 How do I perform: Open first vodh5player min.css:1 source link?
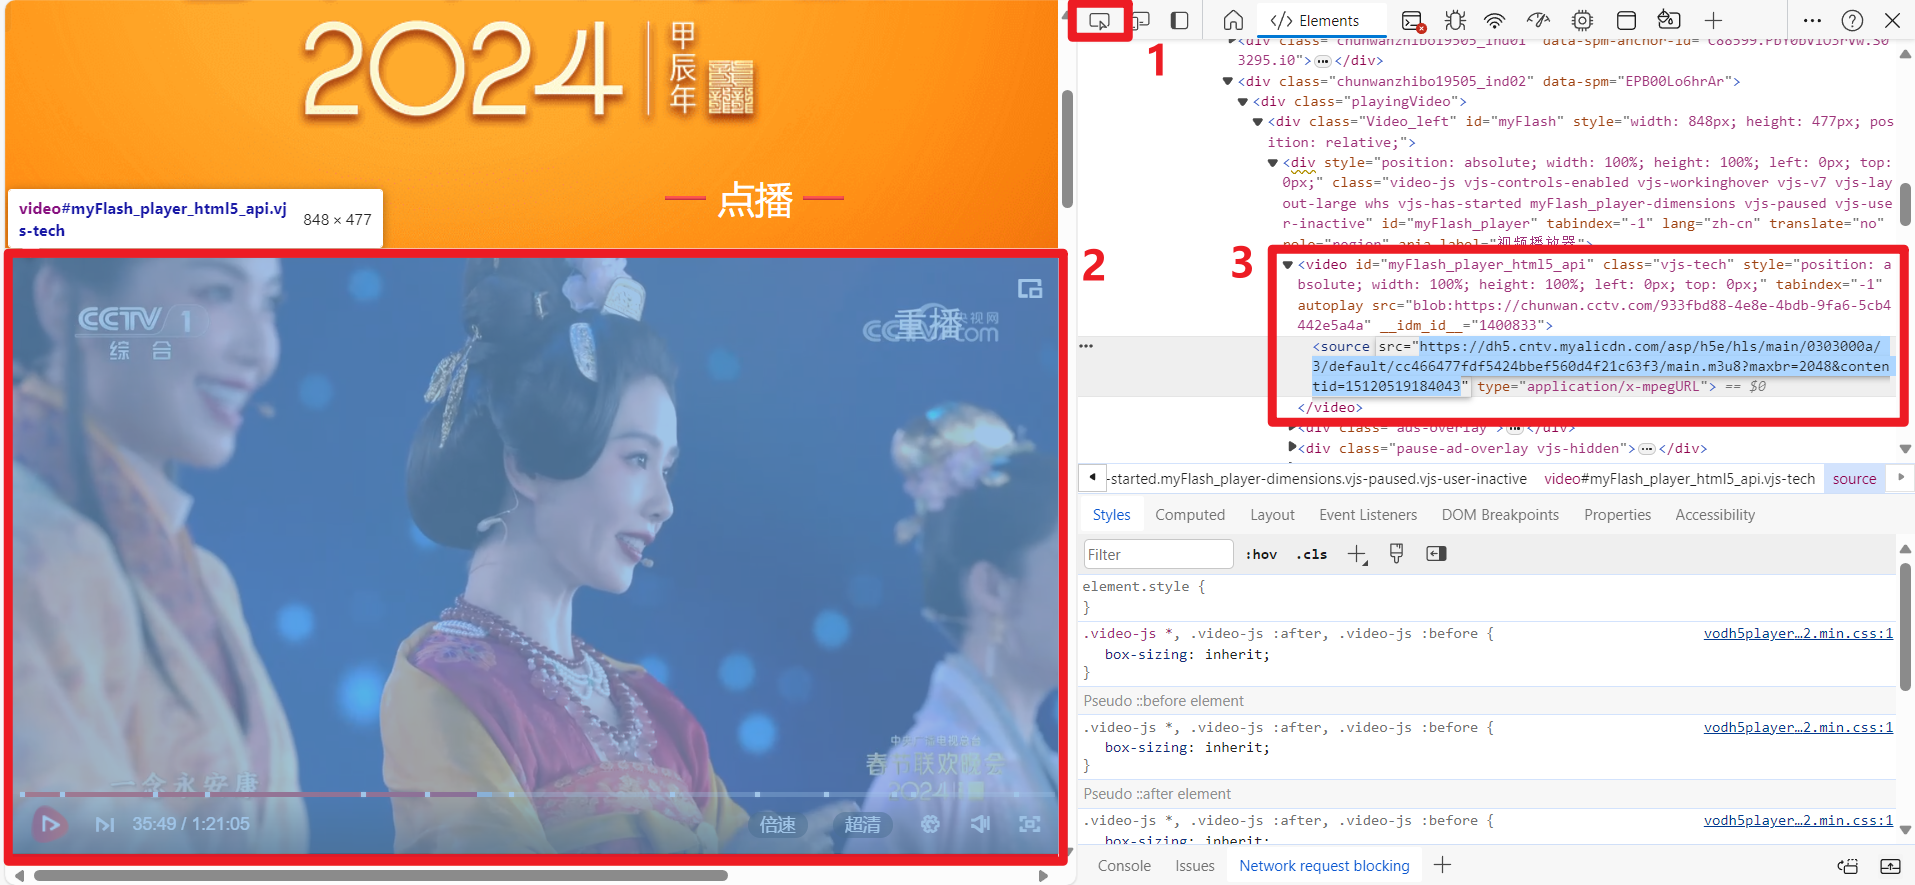click(x=1798, y=633)
